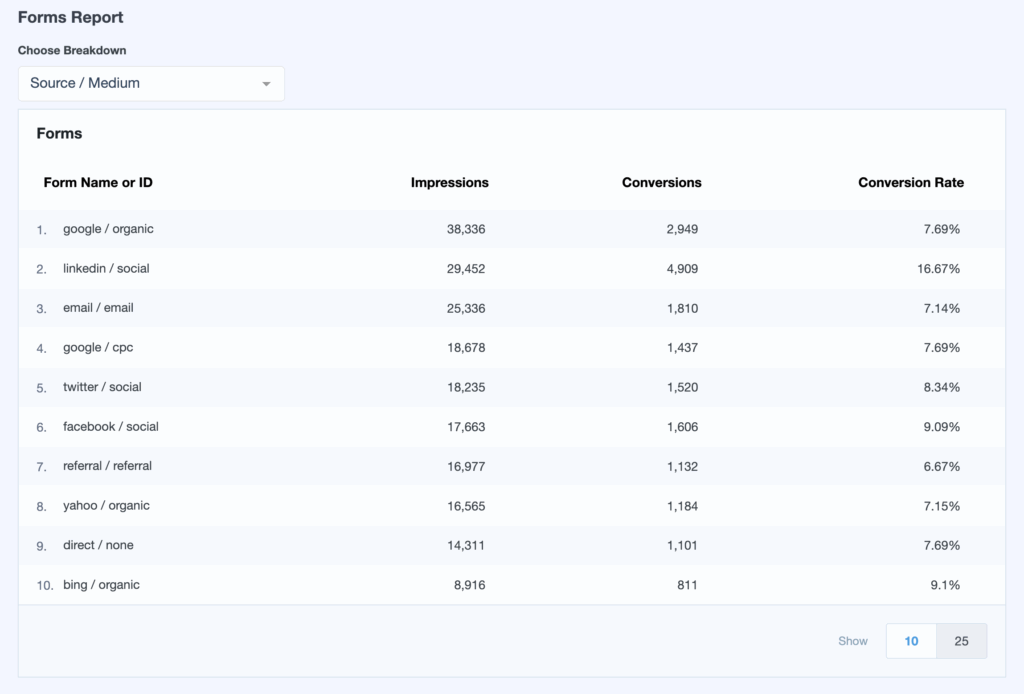Select the twitter / social row
This screenshot has width=1024, height=694.
[x=100, y=387]
